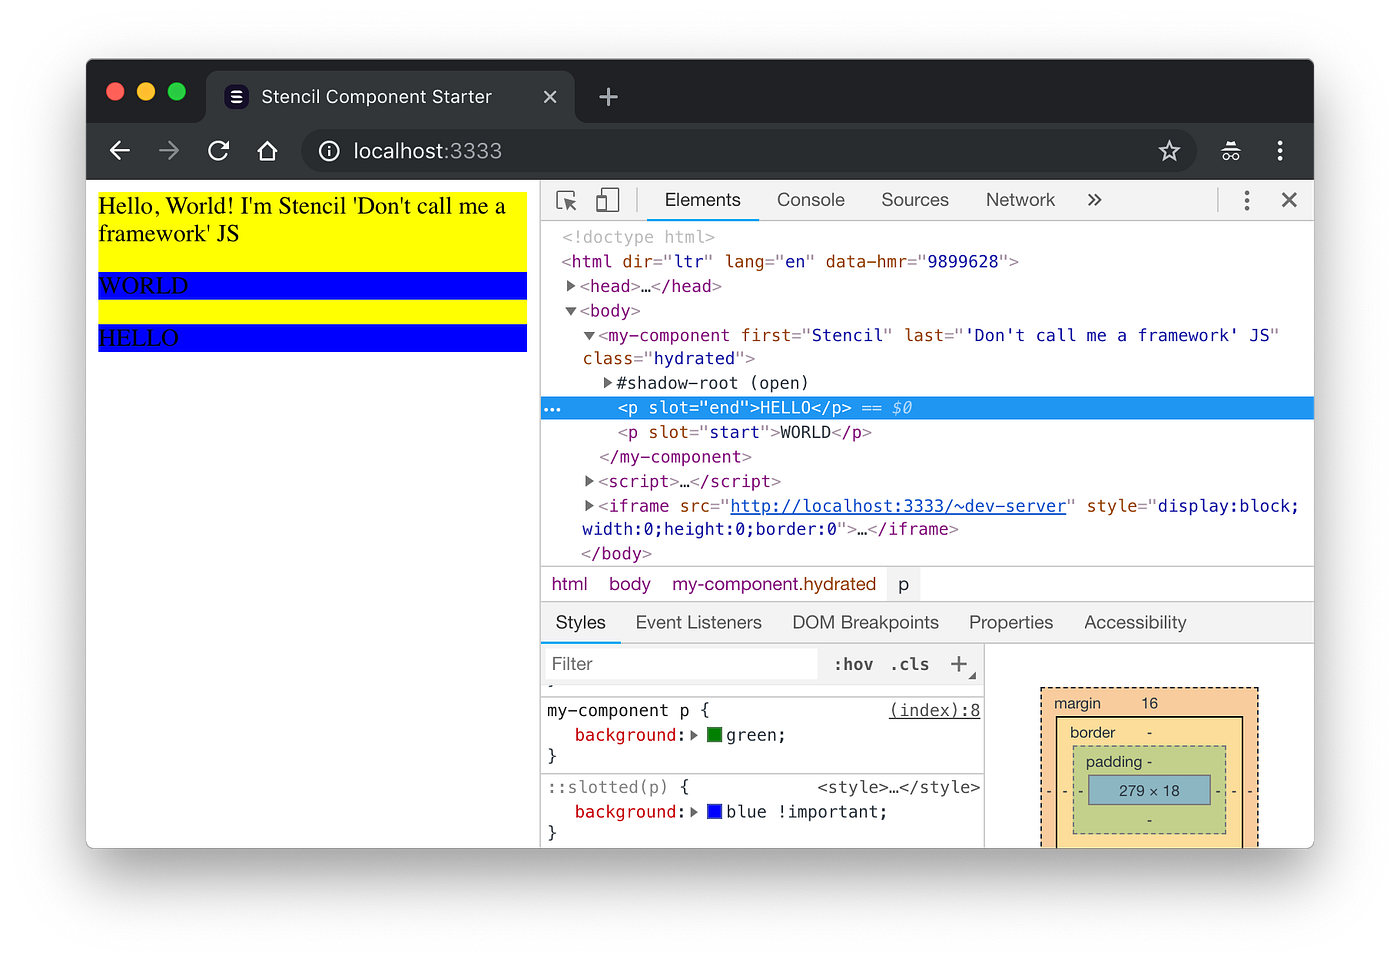Toggle the :hov element state panel
The height and width of the screenshot is (962, 1400).
click(853, 664)
